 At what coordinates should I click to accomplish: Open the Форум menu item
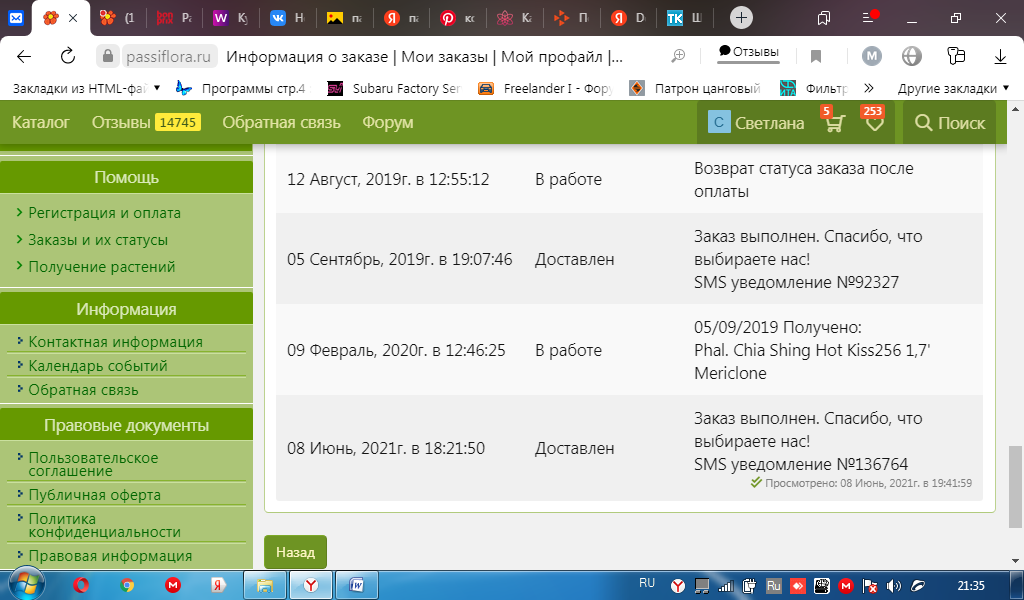pos(387,123)
